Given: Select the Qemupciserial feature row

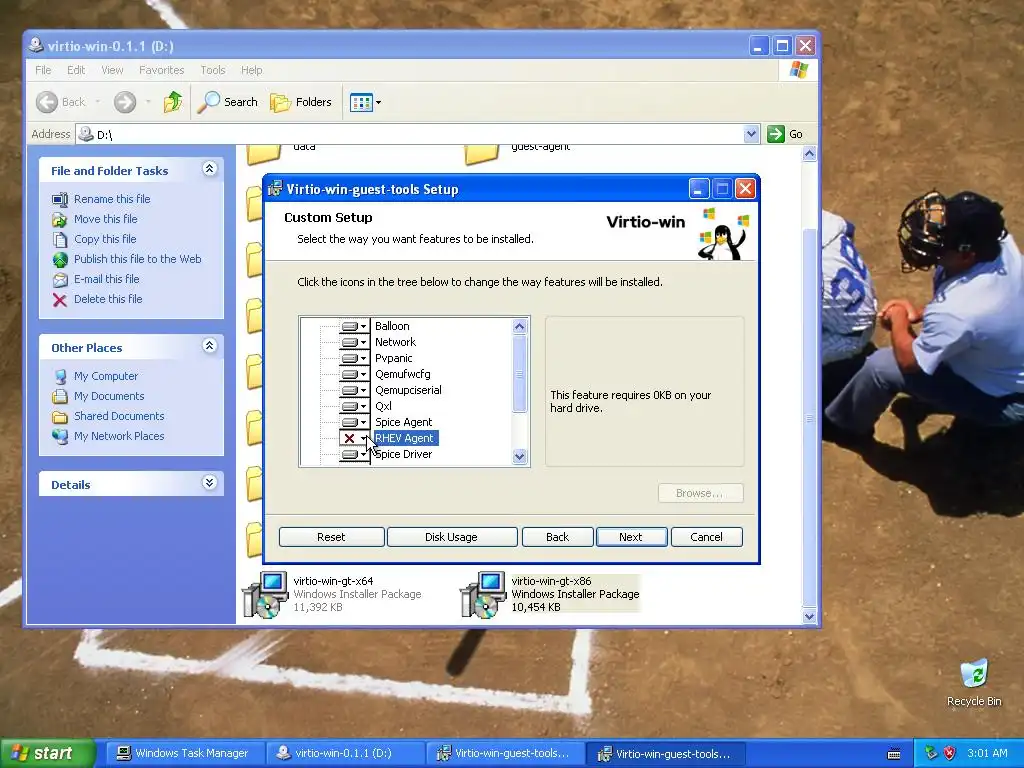Looking at the screenshot, I should coord(408,390).
